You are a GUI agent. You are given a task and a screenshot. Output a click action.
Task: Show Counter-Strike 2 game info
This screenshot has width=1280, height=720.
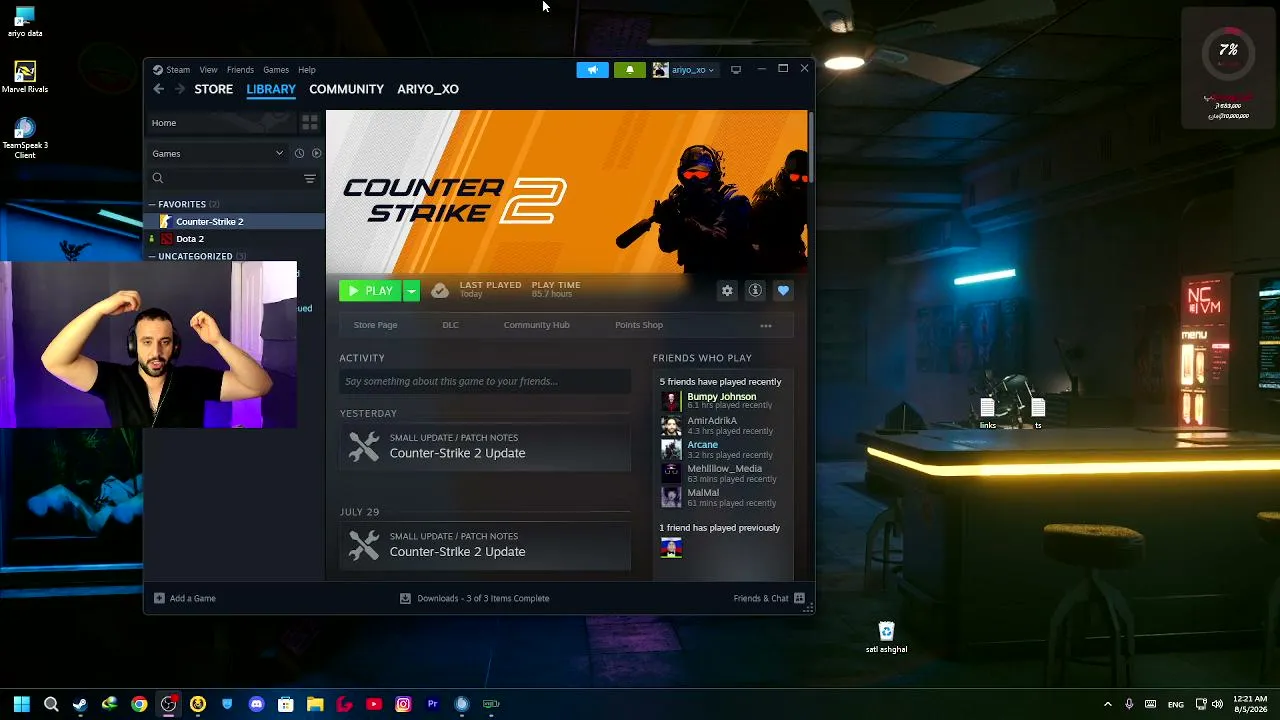755,291
